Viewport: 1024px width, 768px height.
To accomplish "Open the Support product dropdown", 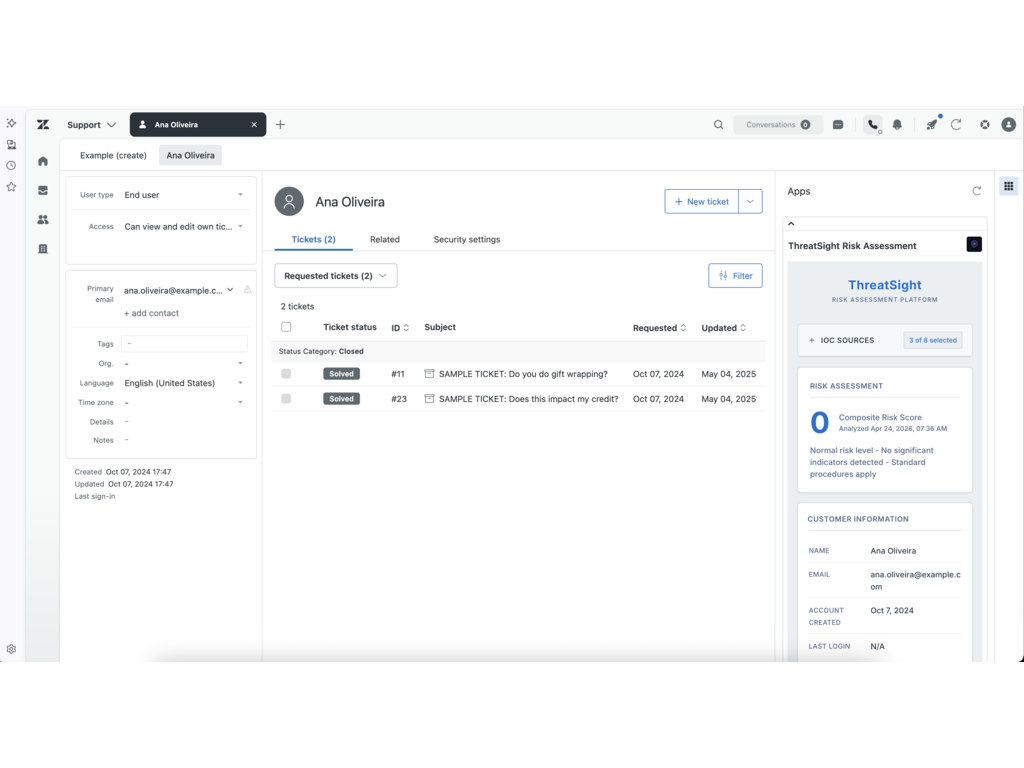I will 91,125.
